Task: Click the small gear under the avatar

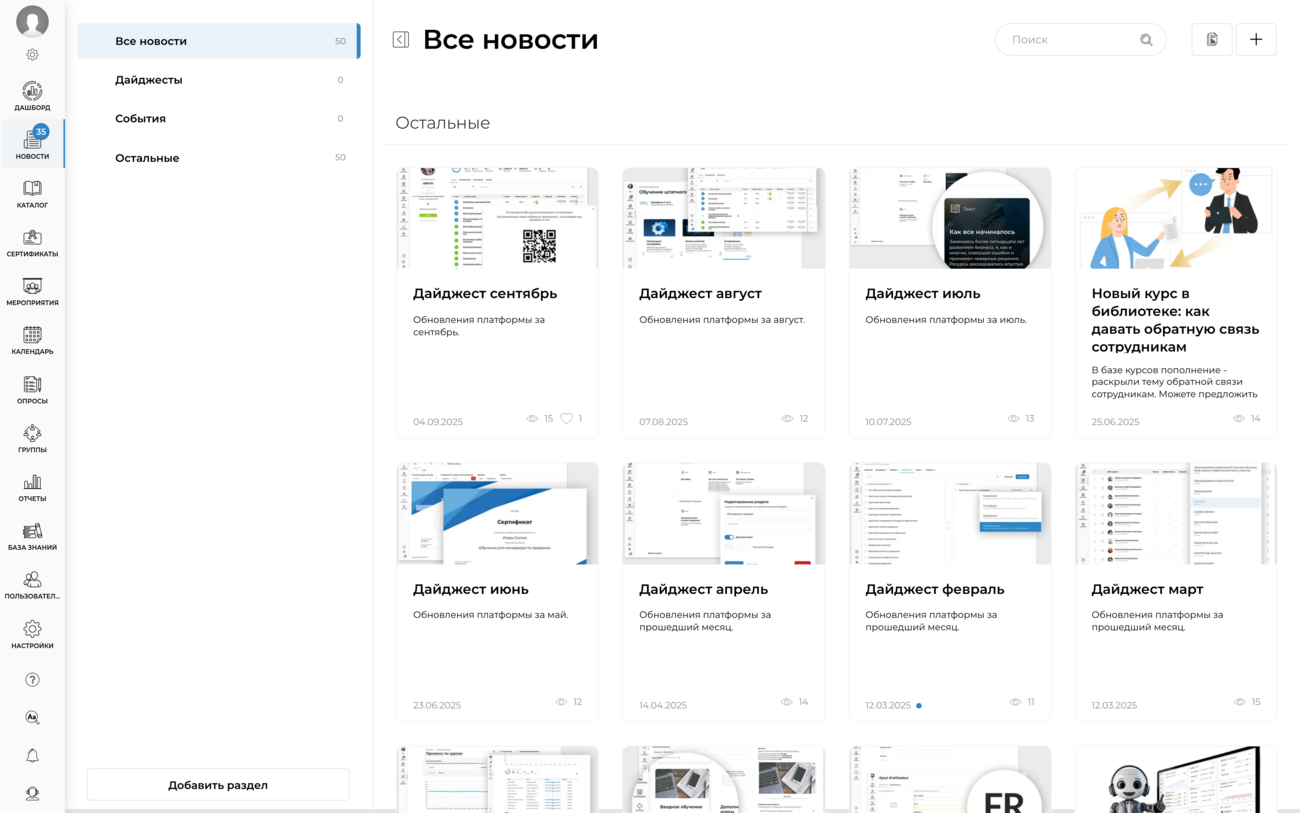Action: 32,55
